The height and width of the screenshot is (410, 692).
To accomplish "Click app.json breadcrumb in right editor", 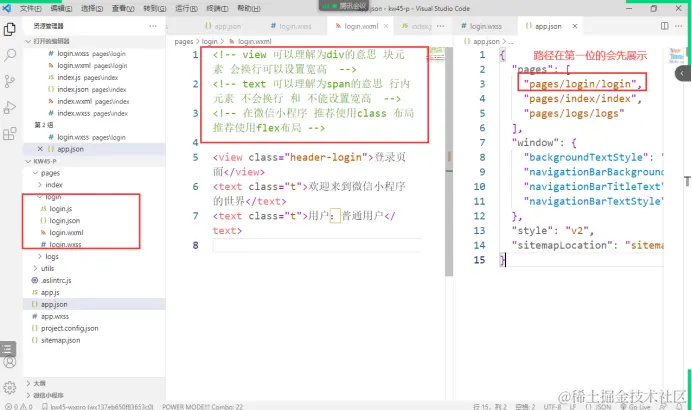I will (x=486, y=41).
